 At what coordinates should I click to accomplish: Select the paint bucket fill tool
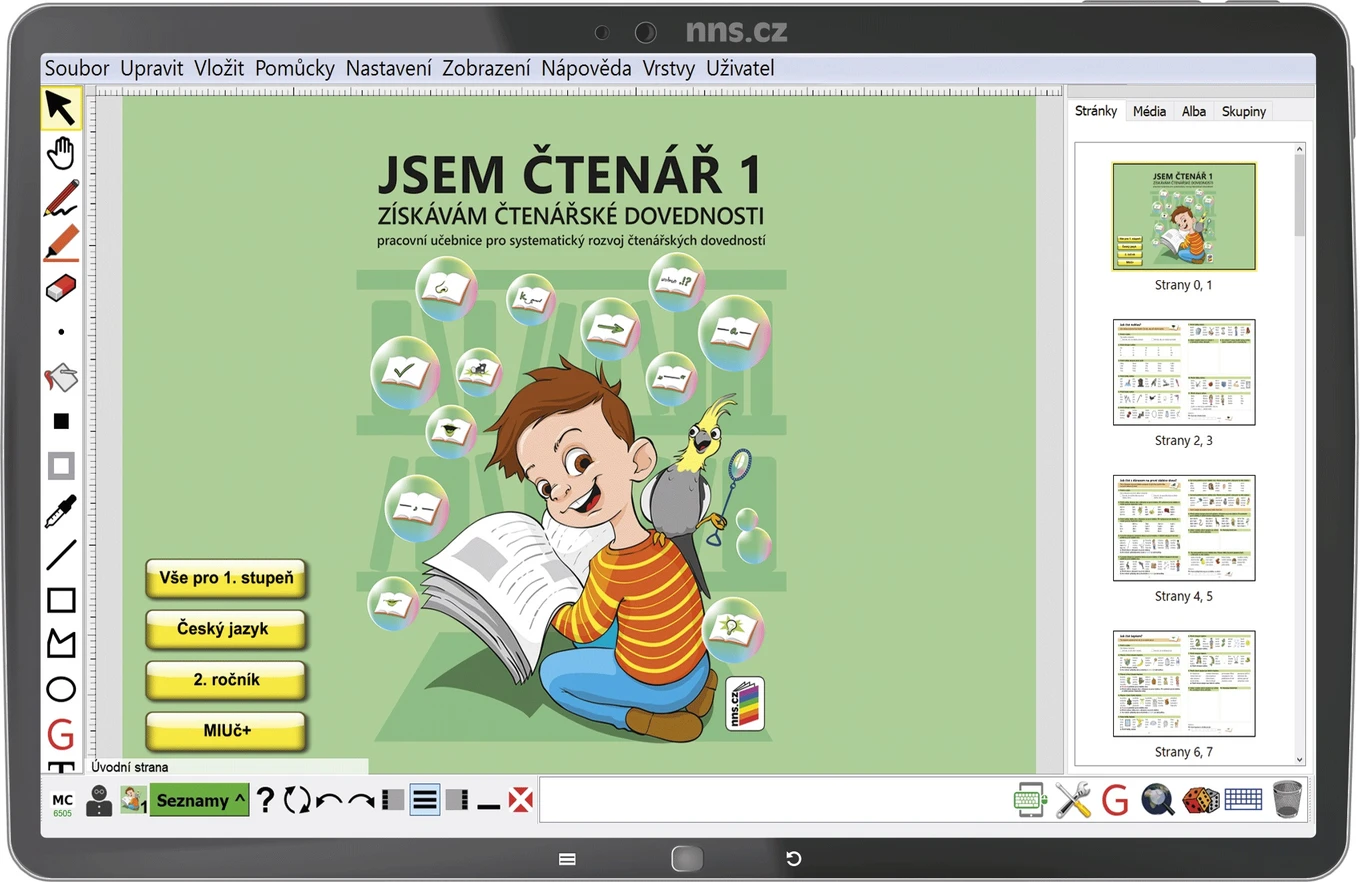coord(61,377)
